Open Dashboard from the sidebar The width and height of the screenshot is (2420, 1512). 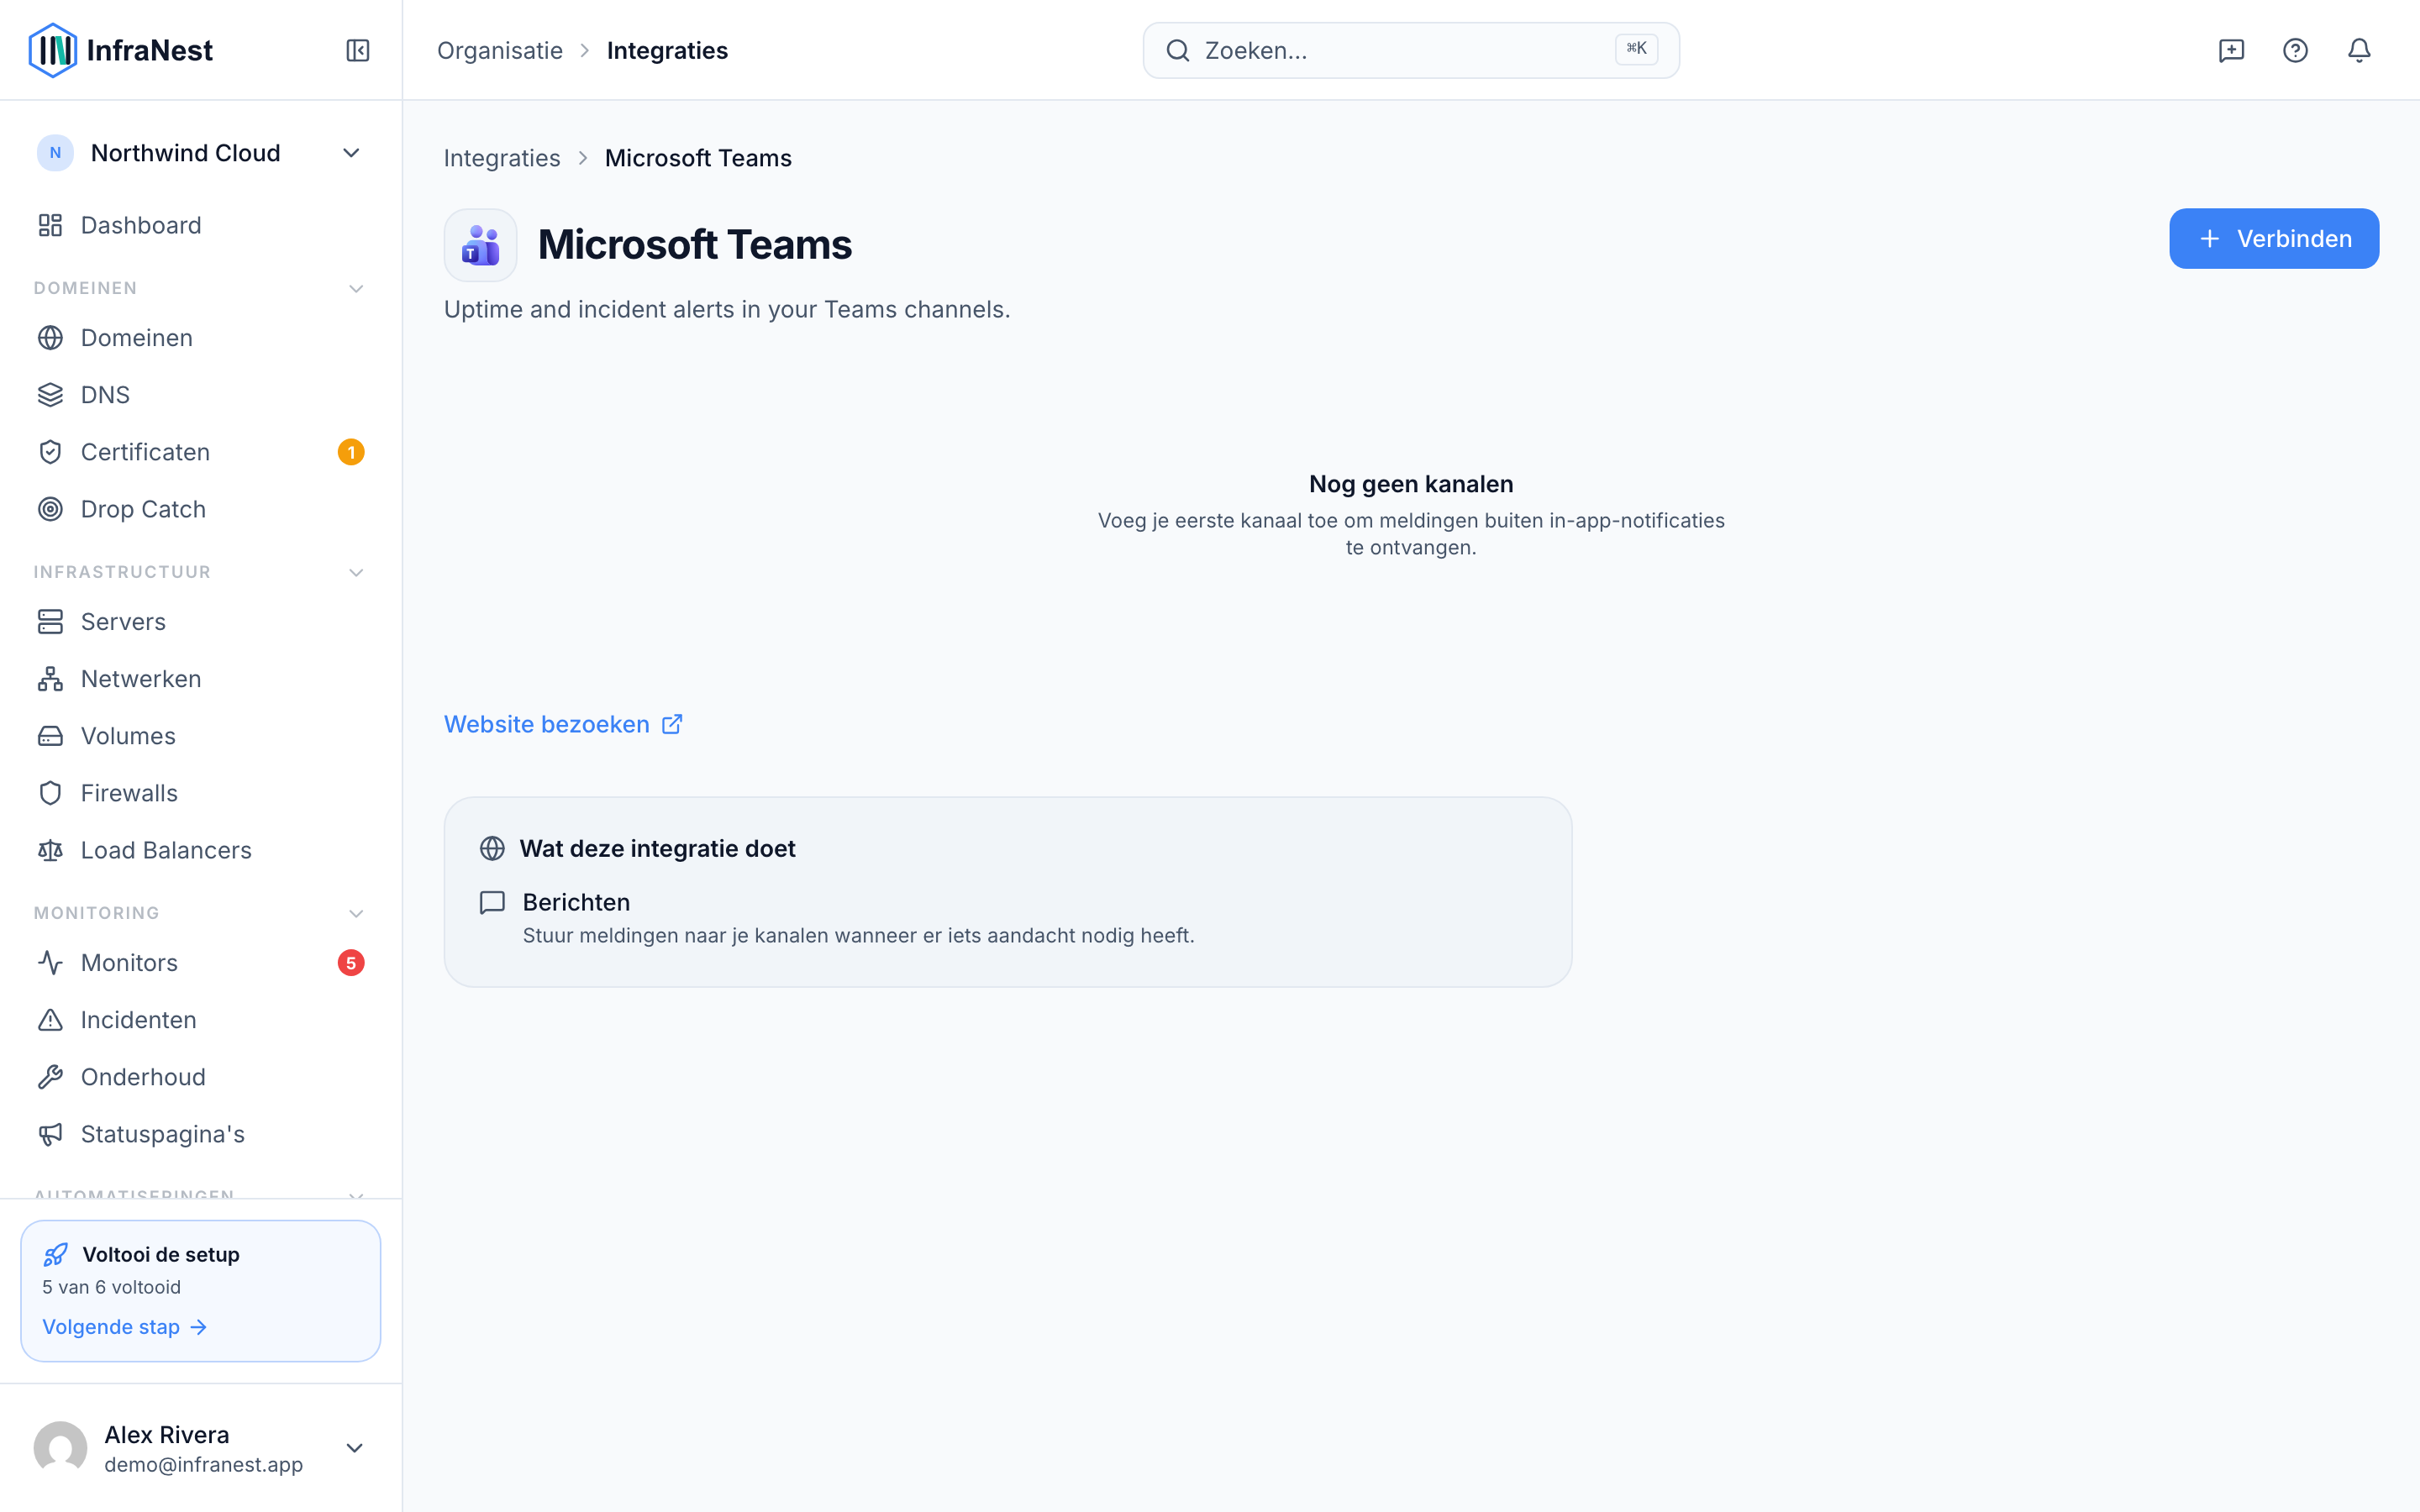[x=200, y=225]
